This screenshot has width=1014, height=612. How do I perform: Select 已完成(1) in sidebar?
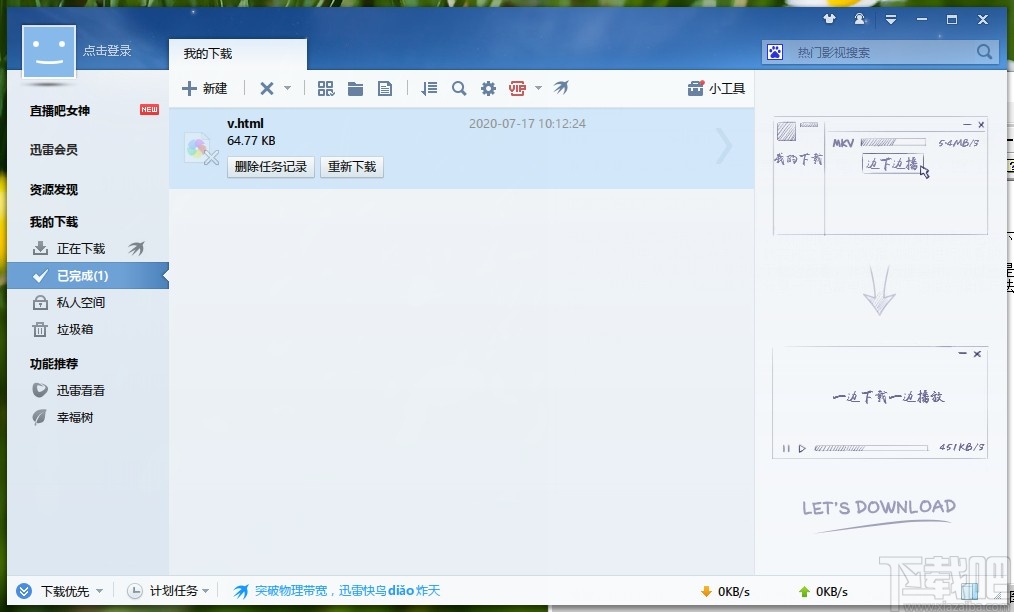[87, 276]
